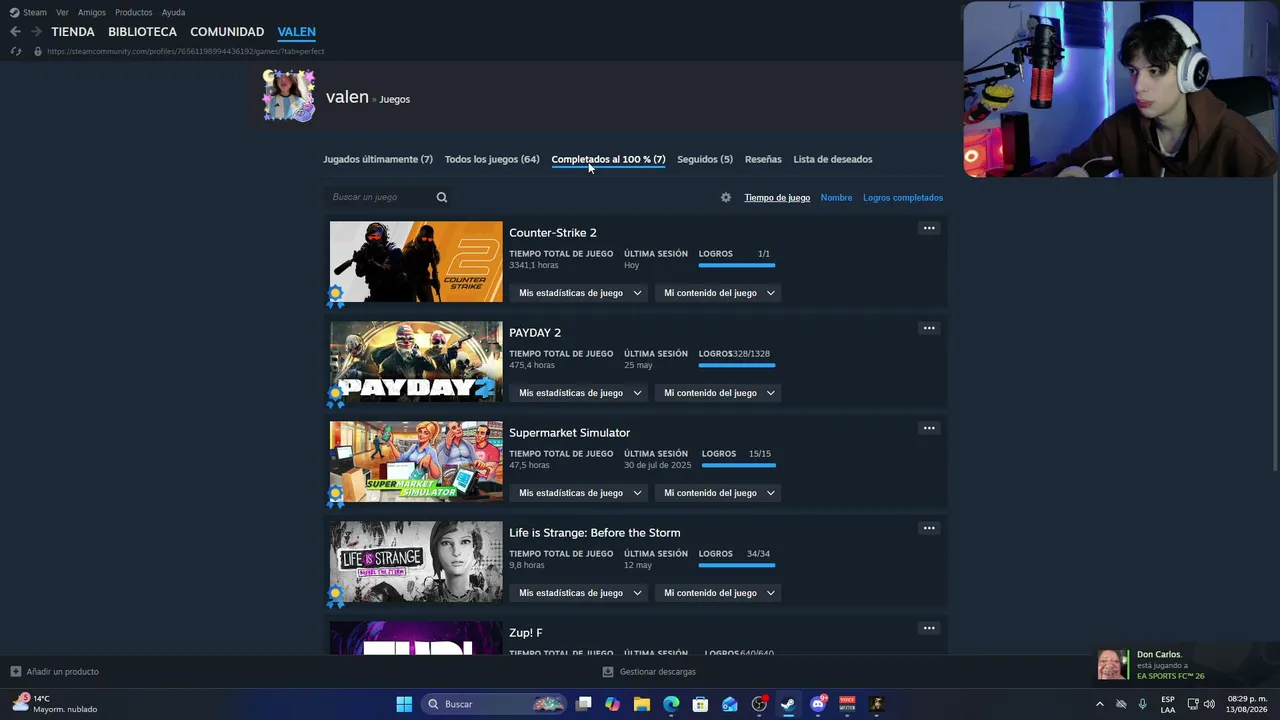1280x720 pixels.
Task: Click the Counter-Strike 2 achievements progress bar
Action: tap(736, 265)
